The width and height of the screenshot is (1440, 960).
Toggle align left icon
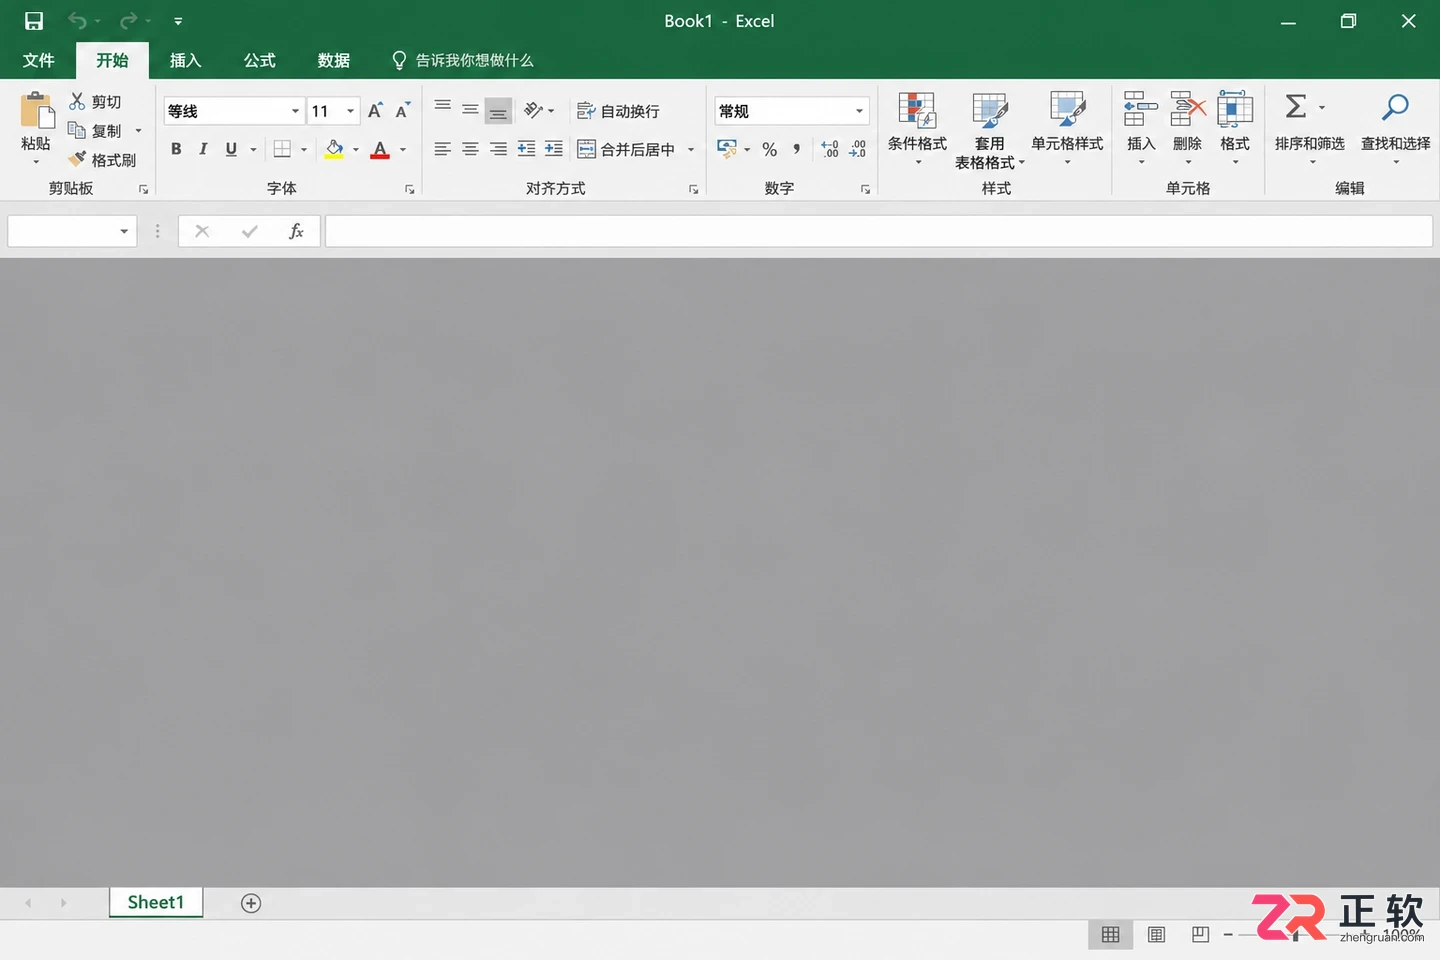coord(442,149)
